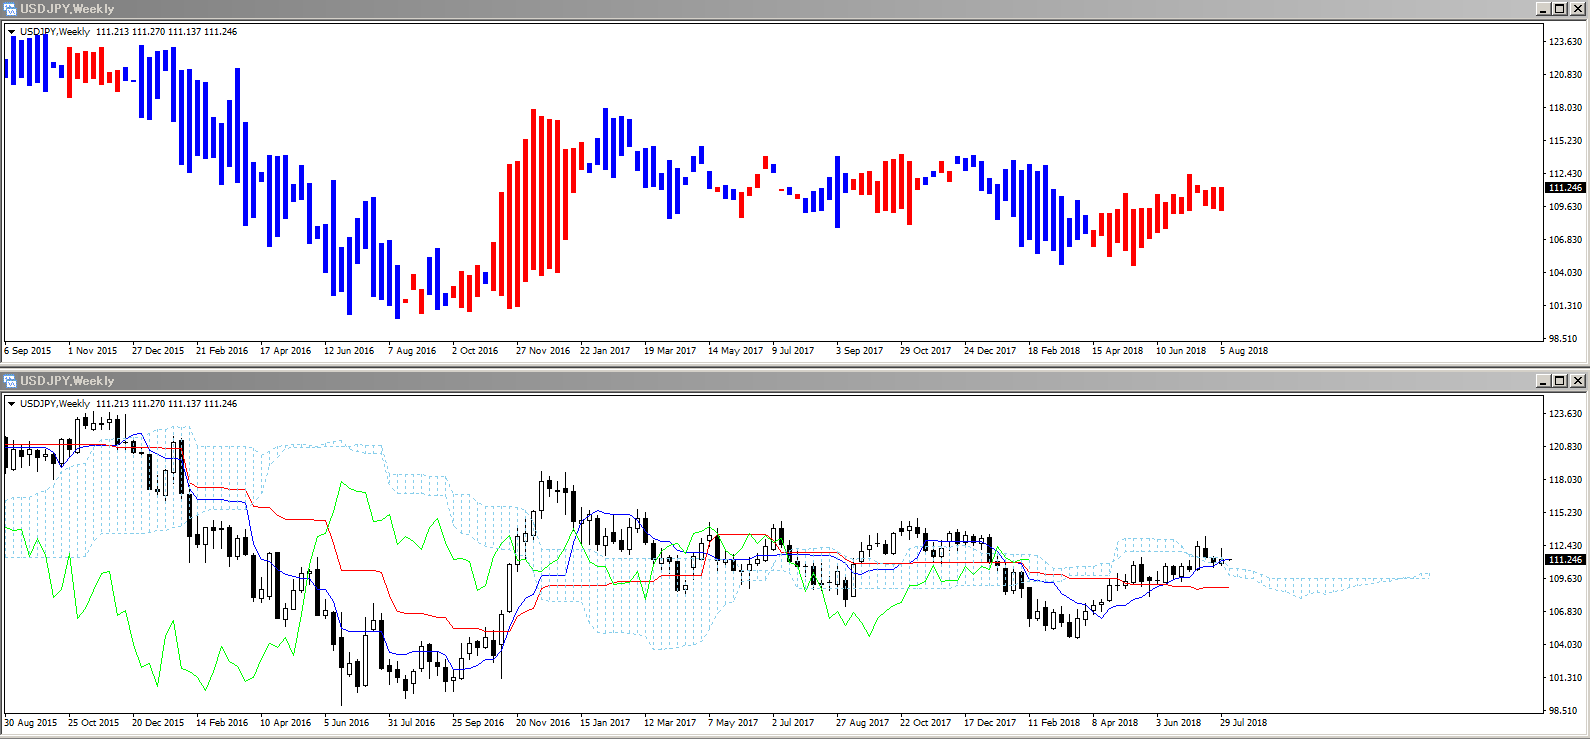Image resolution: width=1590 pixels, height=739 pixels.
Task: Click the 27 Dec 2015 date label
Action: [x=158, y=351]
